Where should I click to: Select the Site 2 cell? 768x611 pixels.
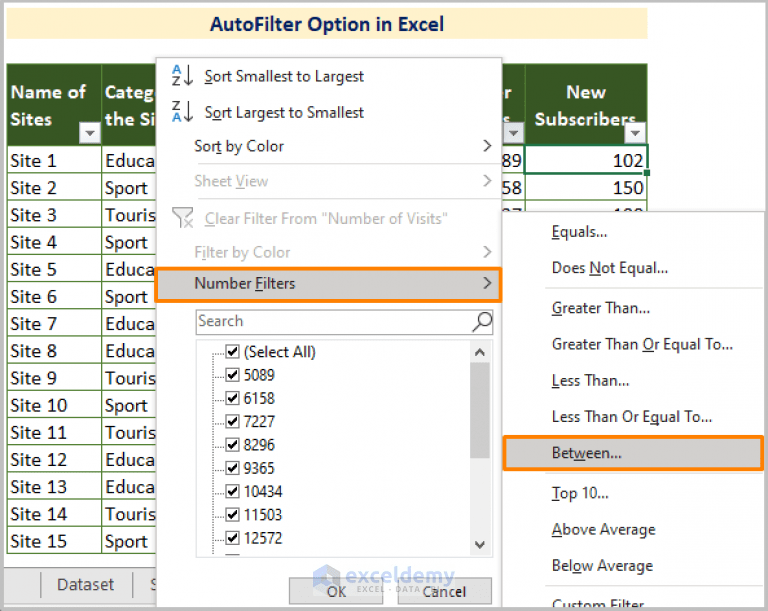54,188
